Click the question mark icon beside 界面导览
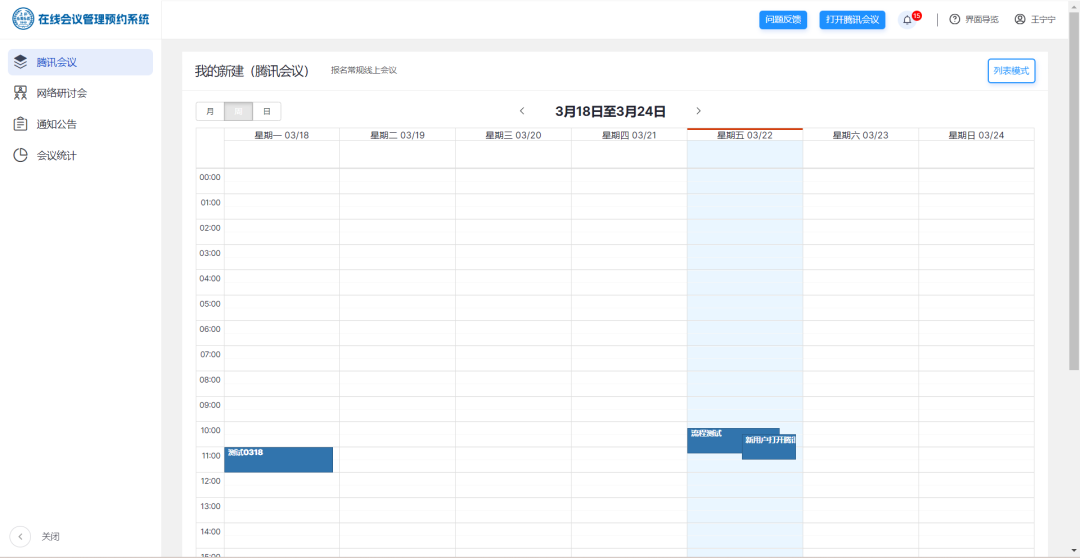1080x558 pixels. tap(955, 19)
